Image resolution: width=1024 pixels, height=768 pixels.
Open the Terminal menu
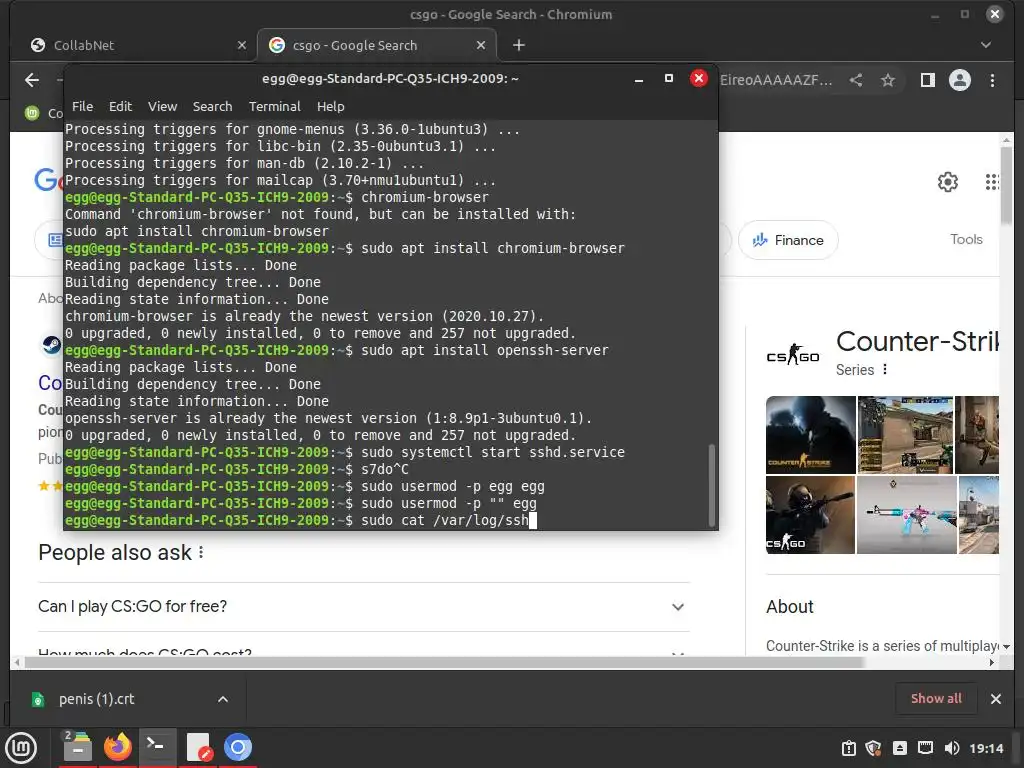pos(274,106)
